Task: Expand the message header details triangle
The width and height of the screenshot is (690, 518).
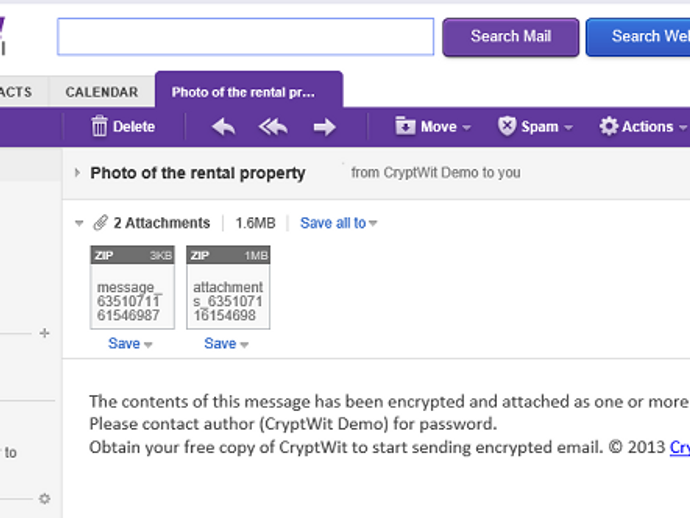Action: pyautogui.click(x=78, y=173)
